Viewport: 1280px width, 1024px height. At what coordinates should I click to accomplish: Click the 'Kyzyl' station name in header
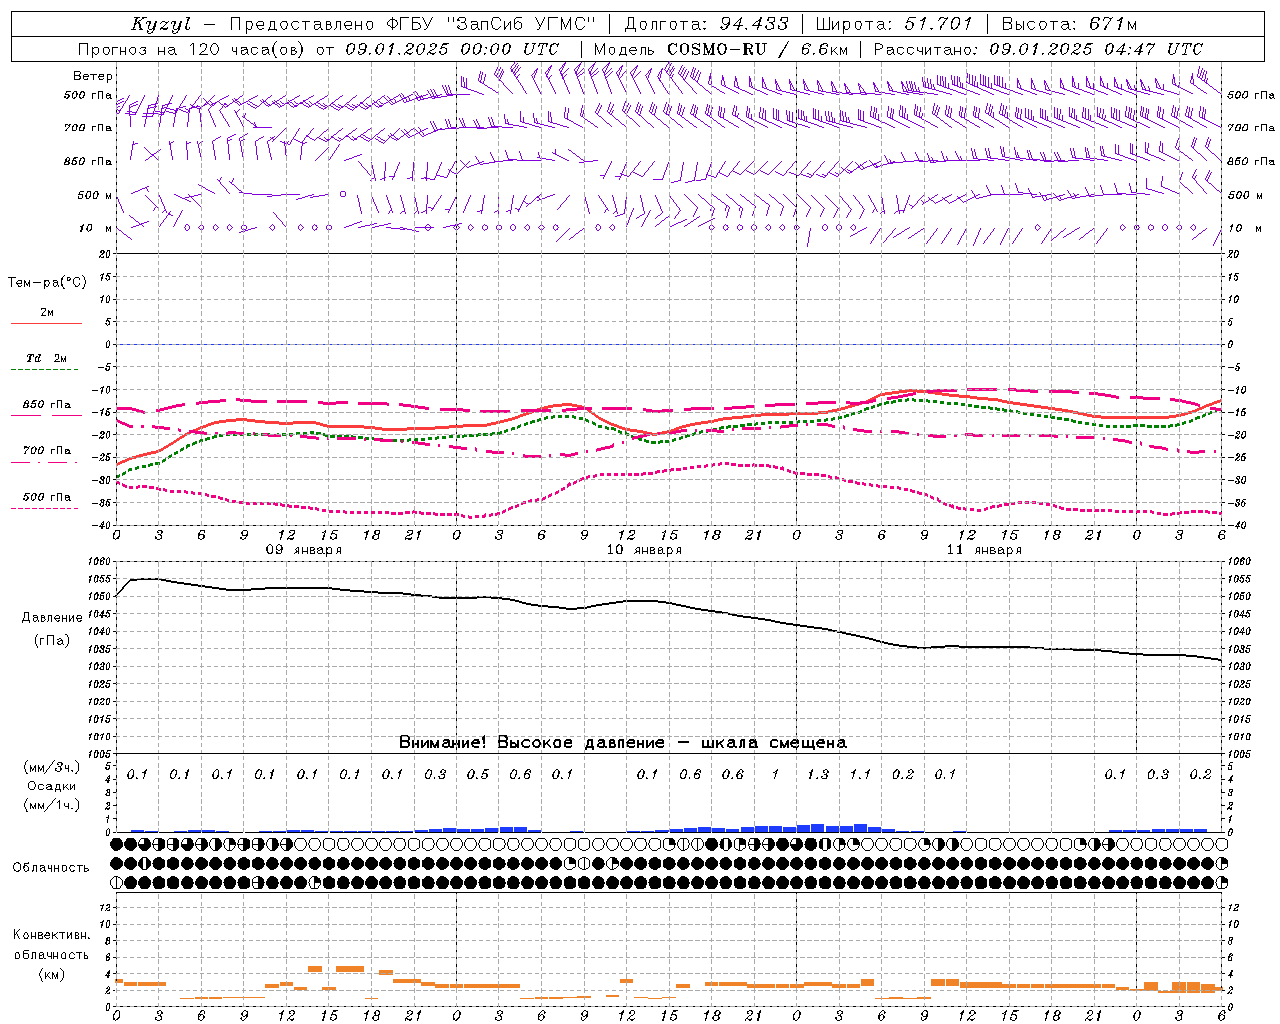[161, 24]
